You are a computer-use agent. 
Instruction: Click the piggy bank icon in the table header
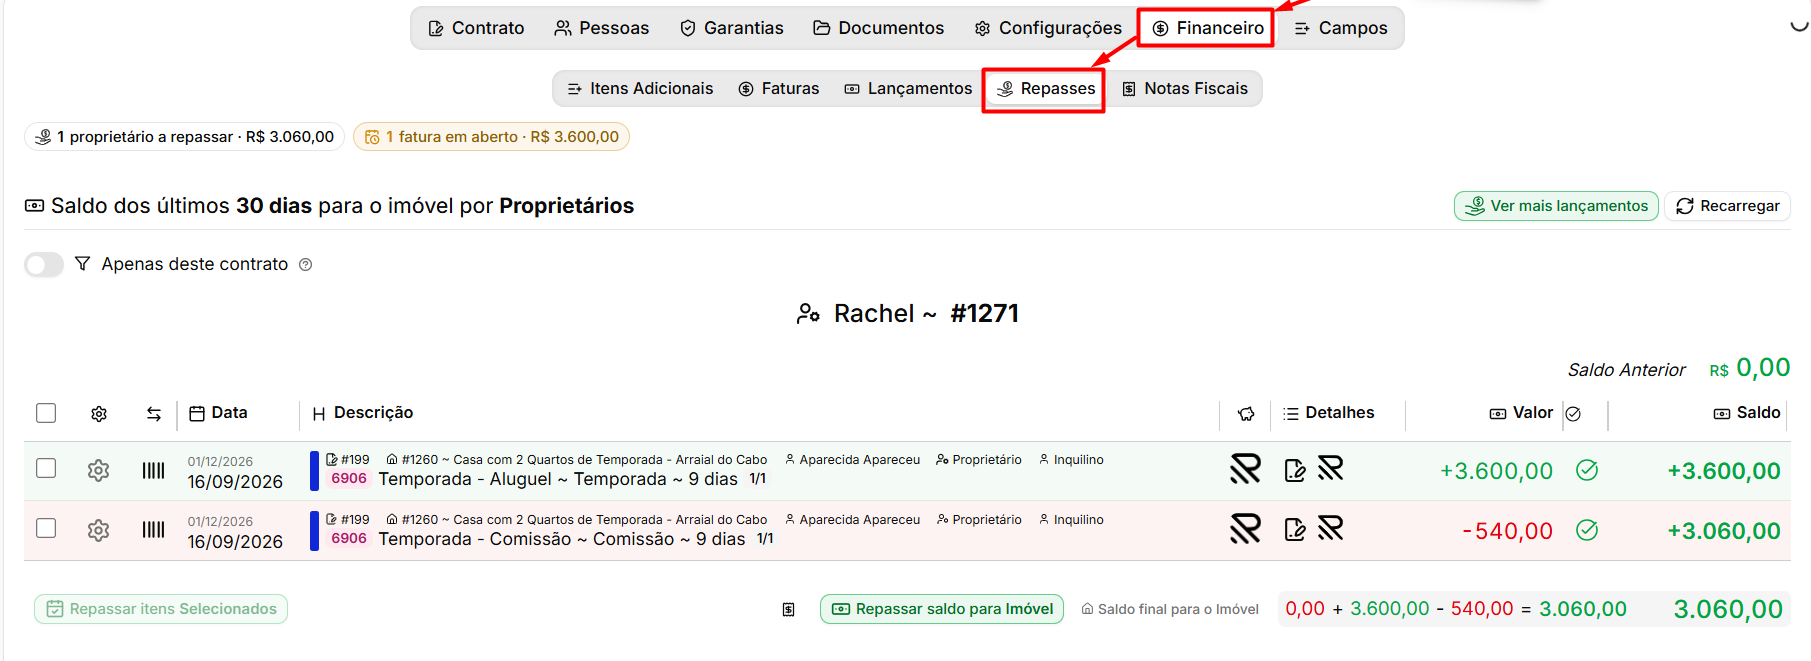tap(1246, 413)
